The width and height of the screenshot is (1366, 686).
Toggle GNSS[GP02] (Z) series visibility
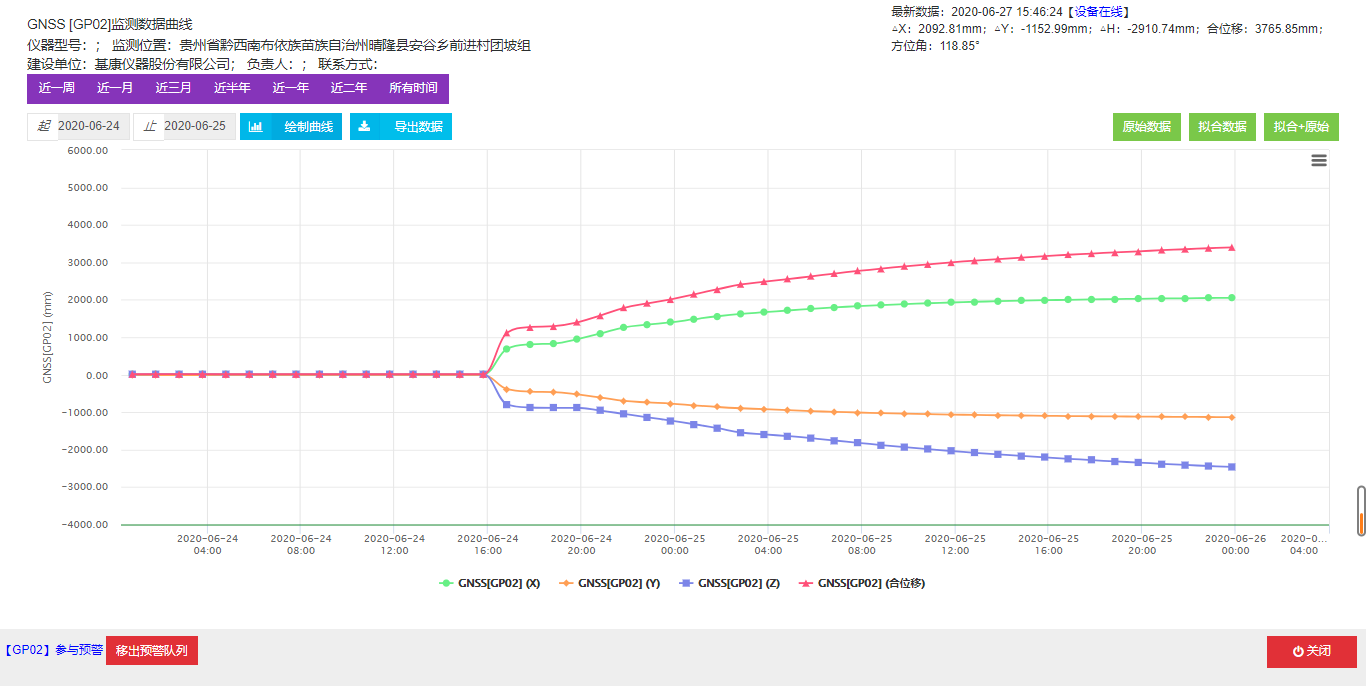point(729,583)
